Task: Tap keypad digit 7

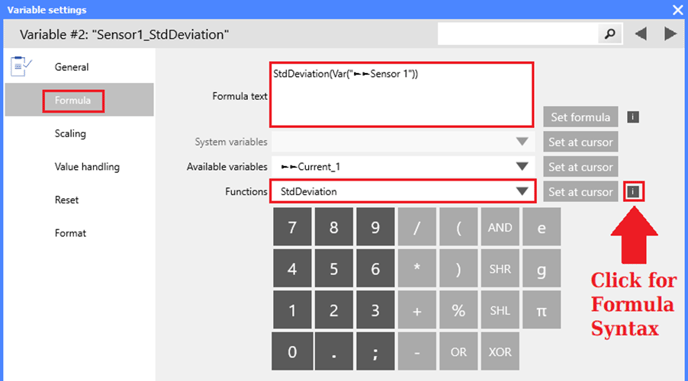Action: 292,227
